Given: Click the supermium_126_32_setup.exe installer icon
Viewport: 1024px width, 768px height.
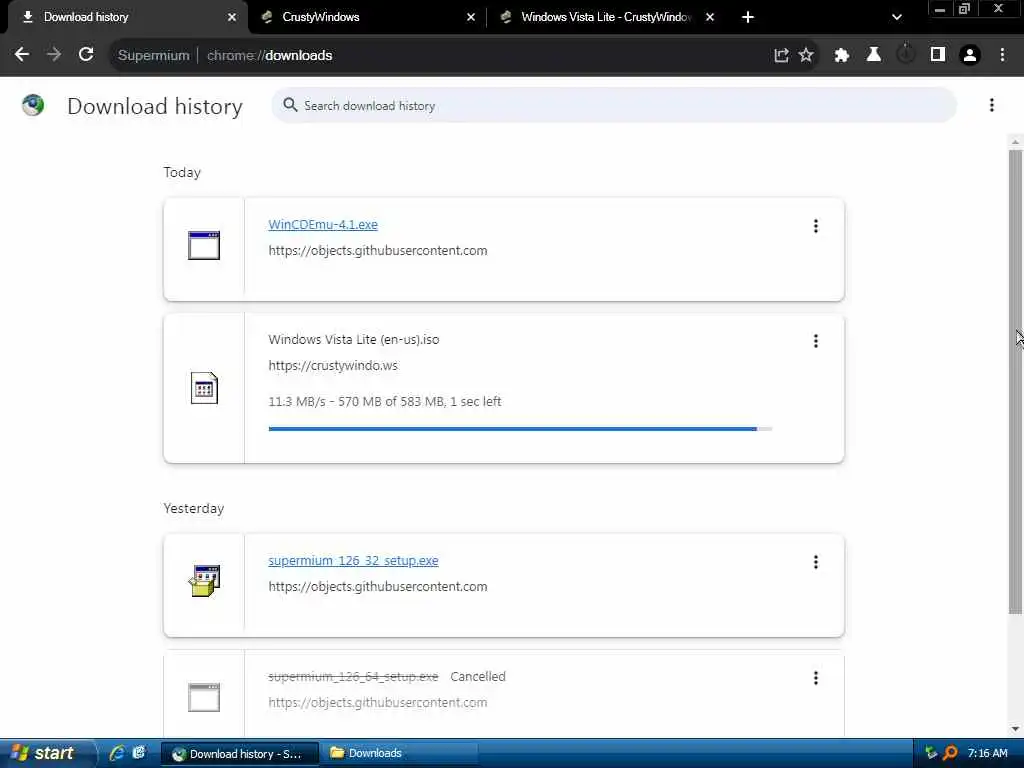Looking at the screenshot, I should pos(204,581).
